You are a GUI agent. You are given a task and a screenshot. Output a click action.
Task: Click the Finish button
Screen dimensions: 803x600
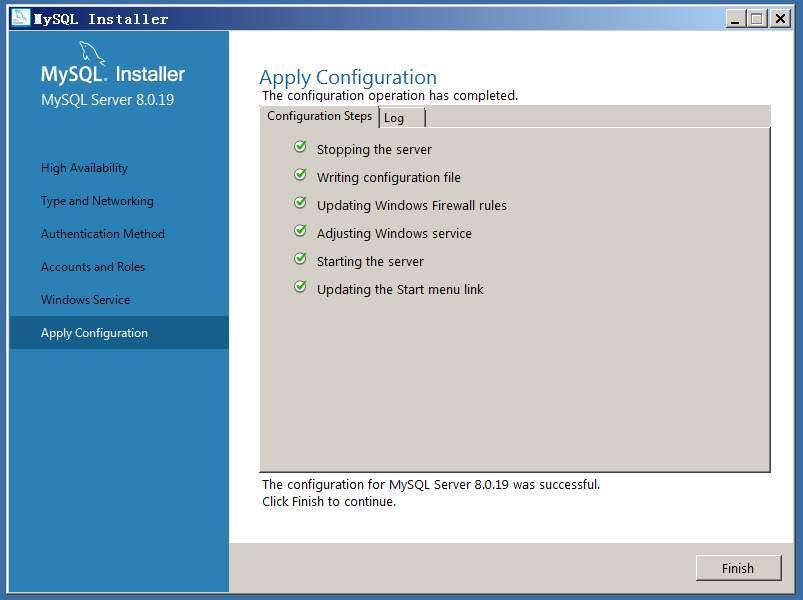coord(738,568)
